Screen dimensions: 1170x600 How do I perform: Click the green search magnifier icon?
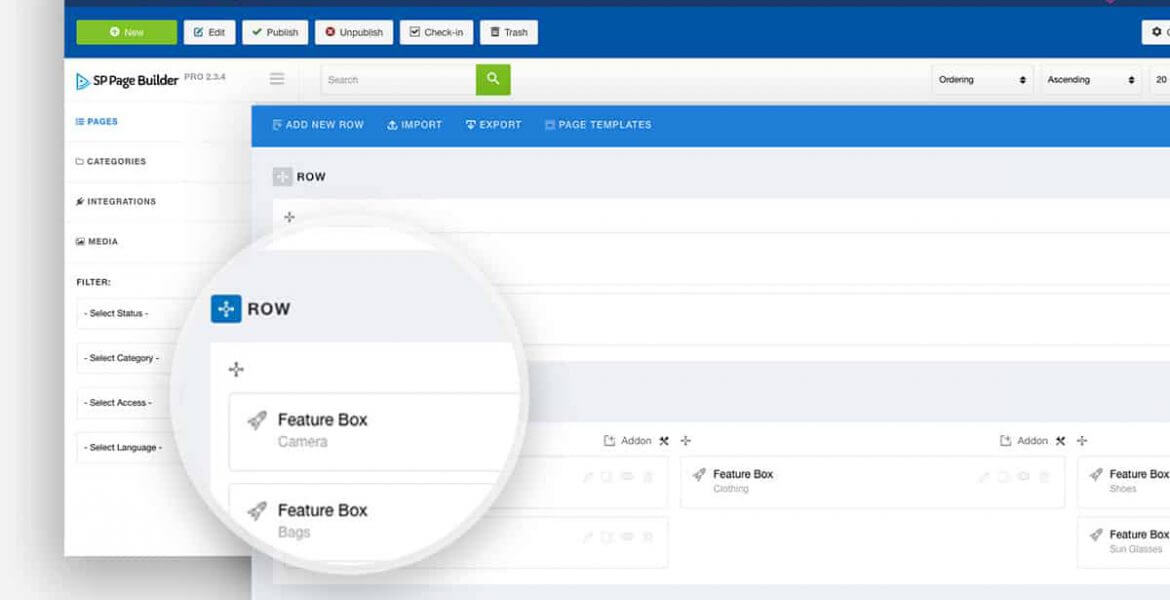click(x=492, y=78)
